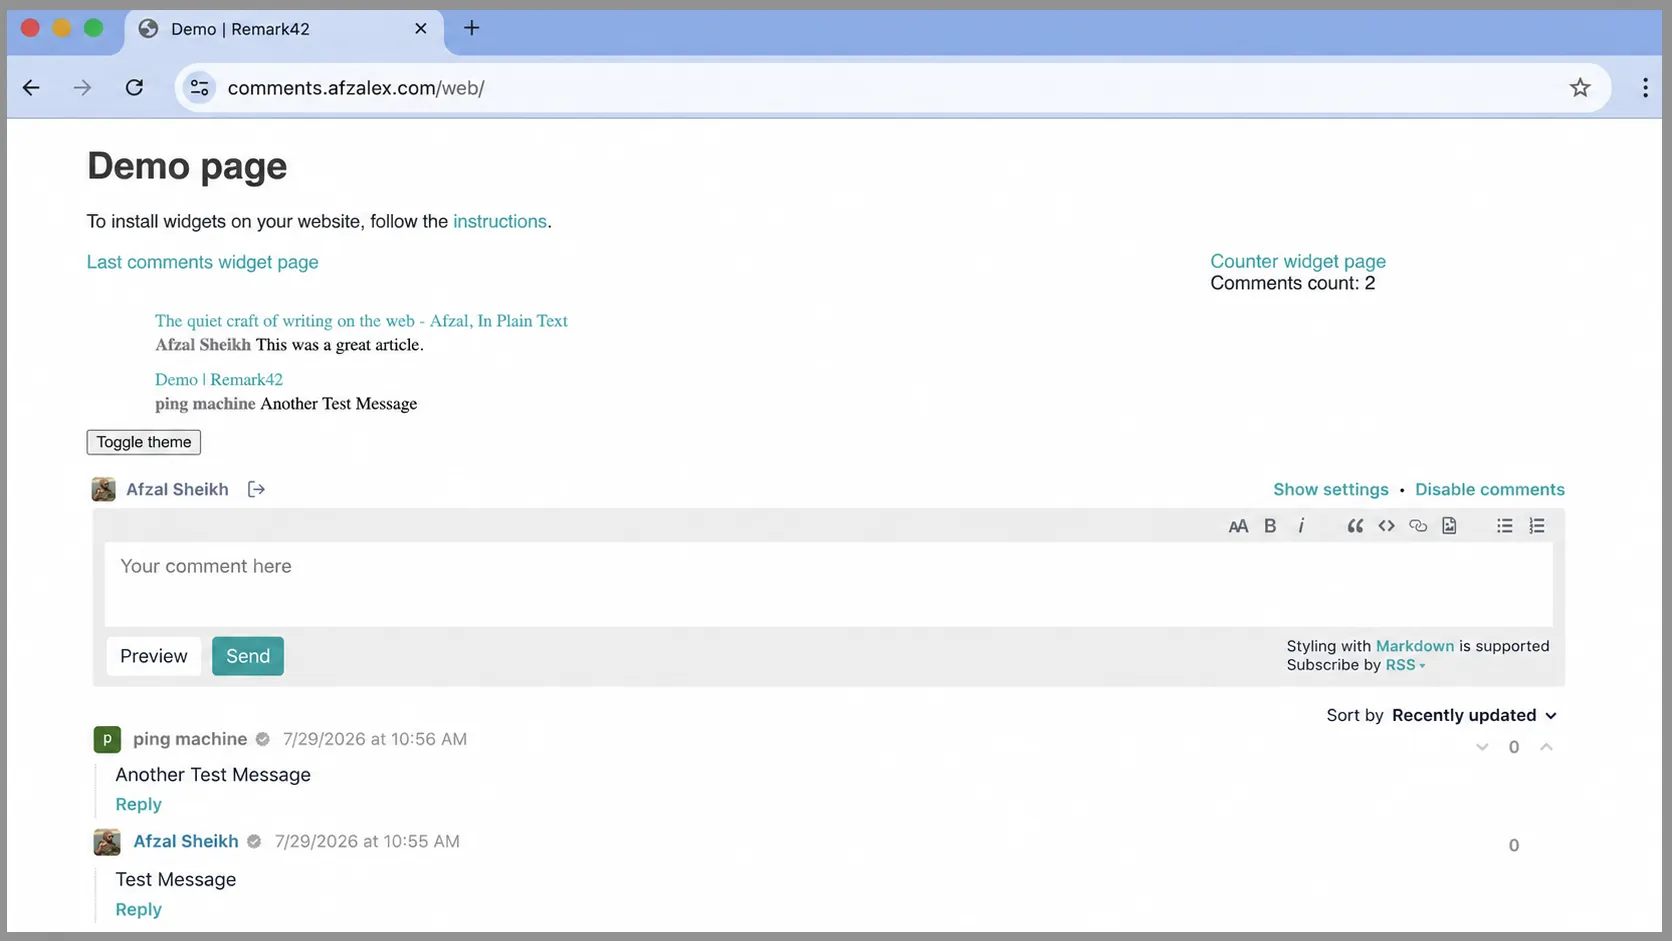Focus the Your comment here text area
This screenshot has height=941, width=1672.
[x=828, y=584]
